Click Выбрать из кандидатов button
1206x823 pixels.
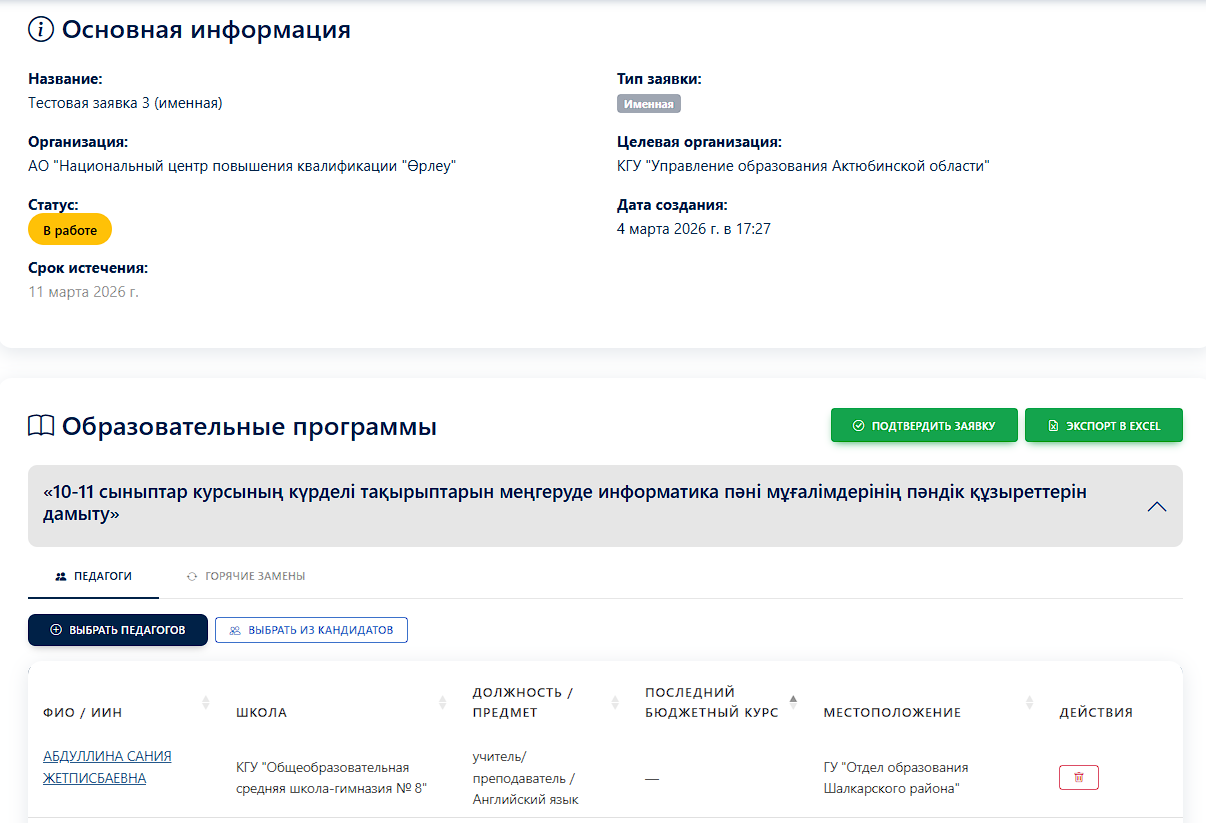click(x=311, y=630)
